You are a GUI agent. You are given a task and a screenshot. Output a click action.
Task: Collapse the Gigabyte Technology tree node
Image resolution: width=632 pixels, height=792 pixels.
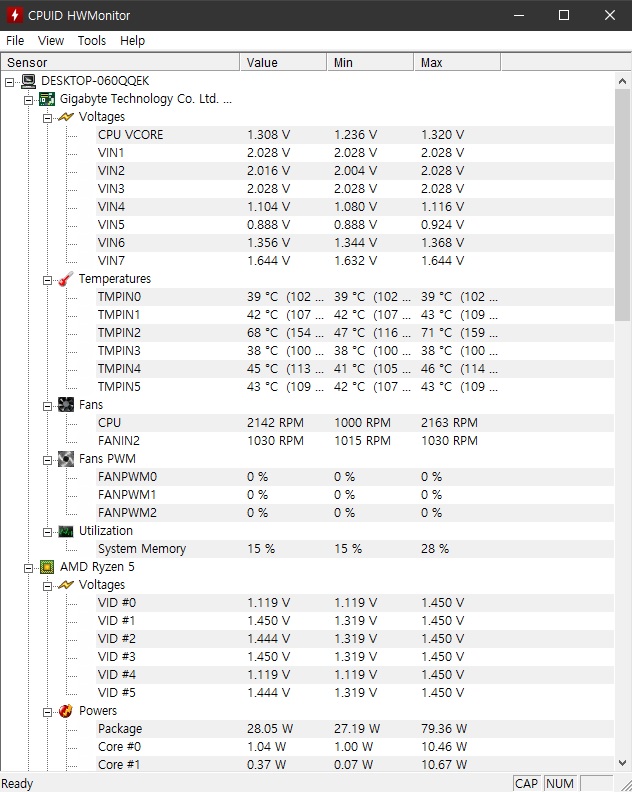[x=29, y=99]
